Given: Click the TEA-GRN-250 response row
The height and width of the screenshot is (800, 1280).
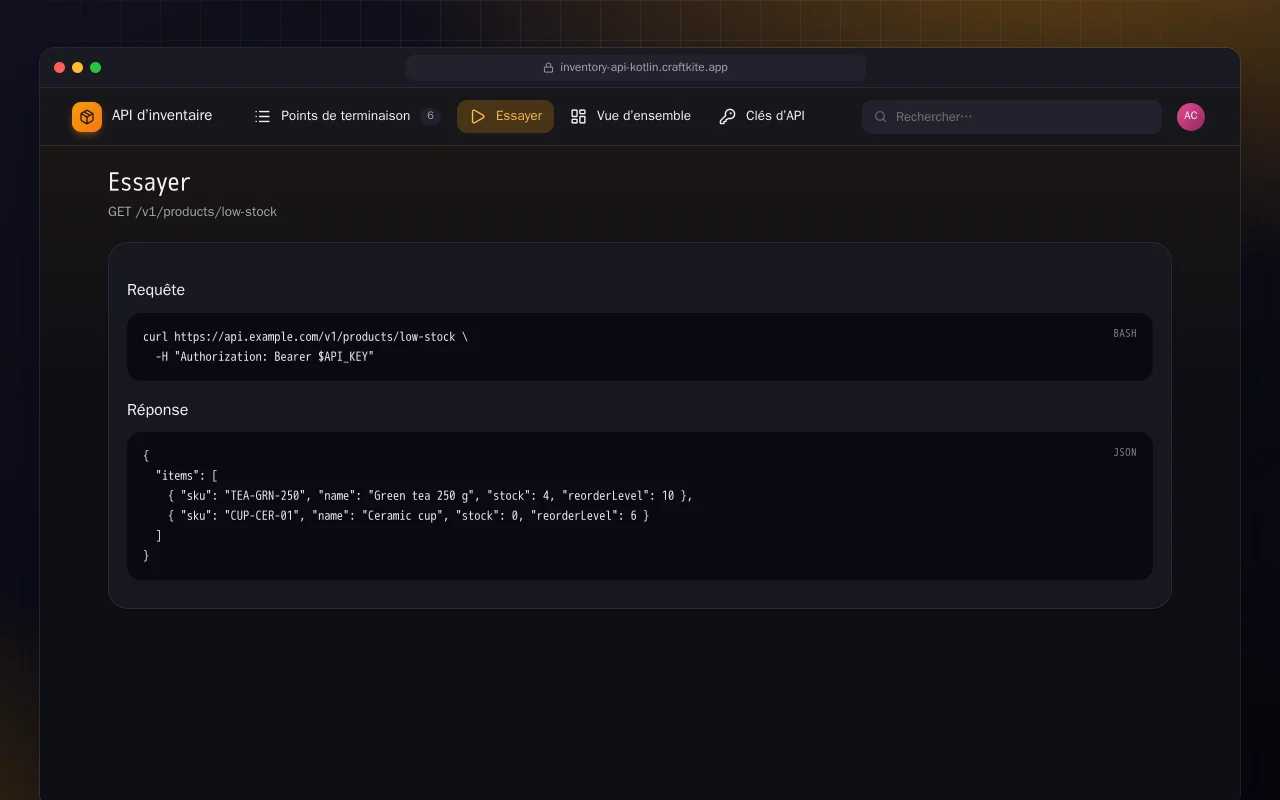Looking at the screenshot, I should (430, 496).
